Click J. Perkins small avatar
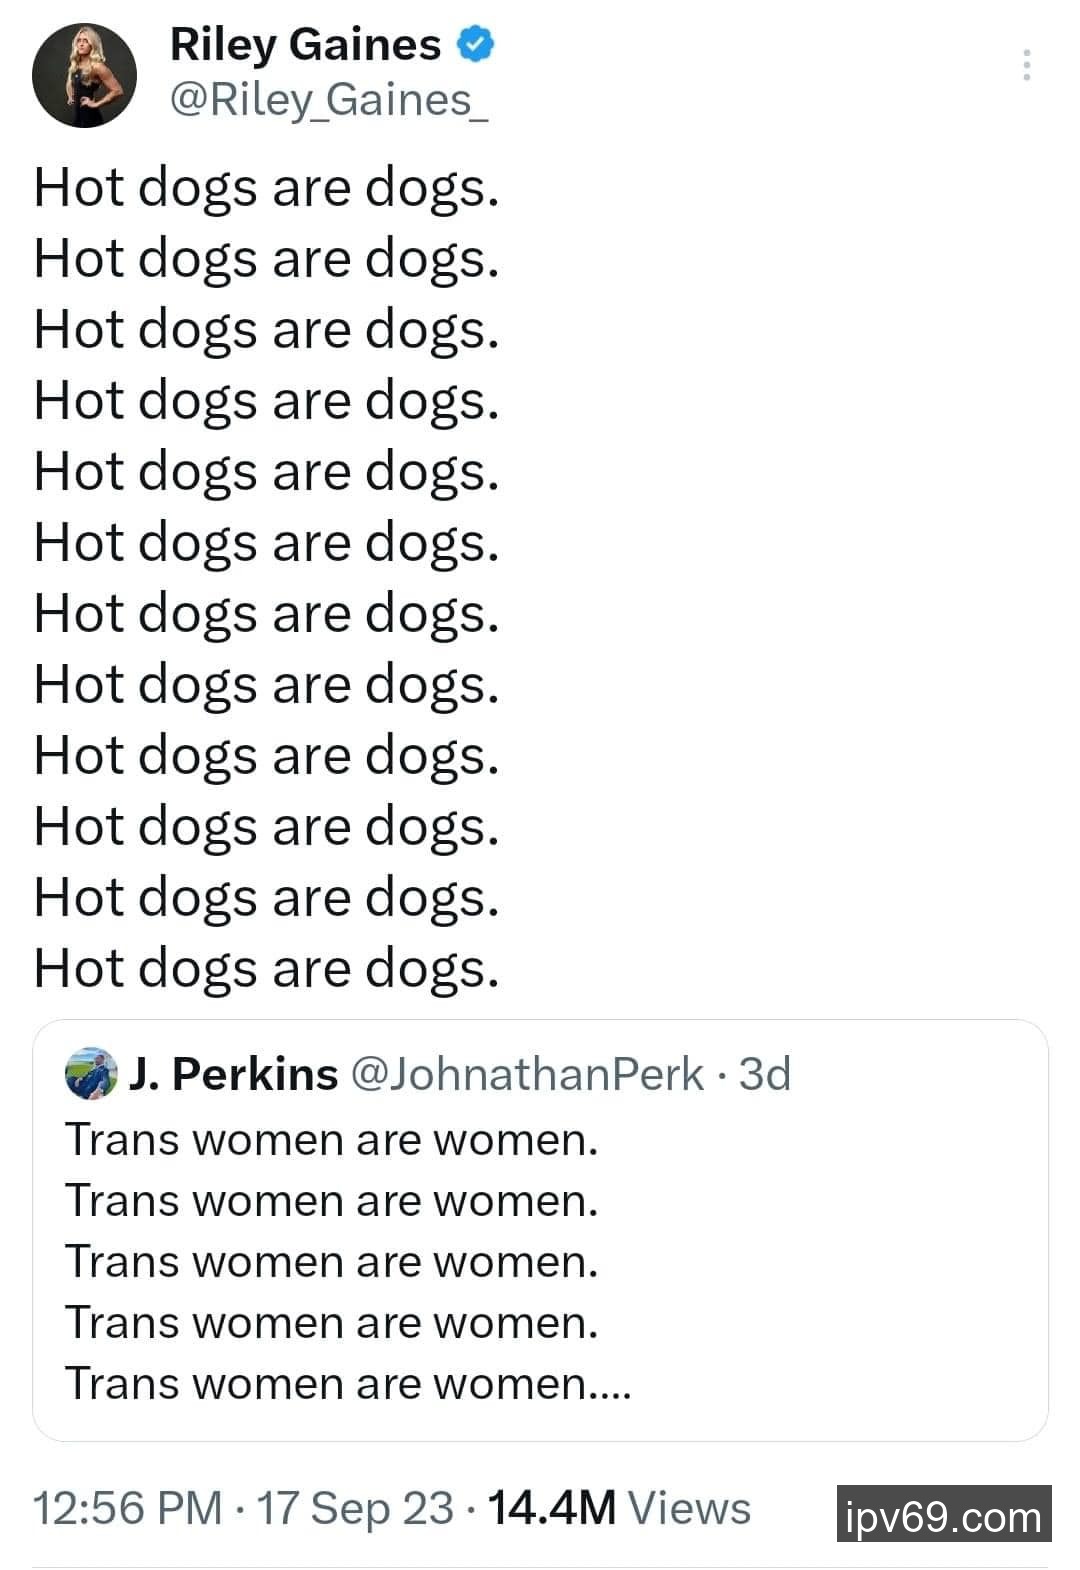Image resolution: width=1080 pixels, height=1570 pixels. click(90, 1074)
